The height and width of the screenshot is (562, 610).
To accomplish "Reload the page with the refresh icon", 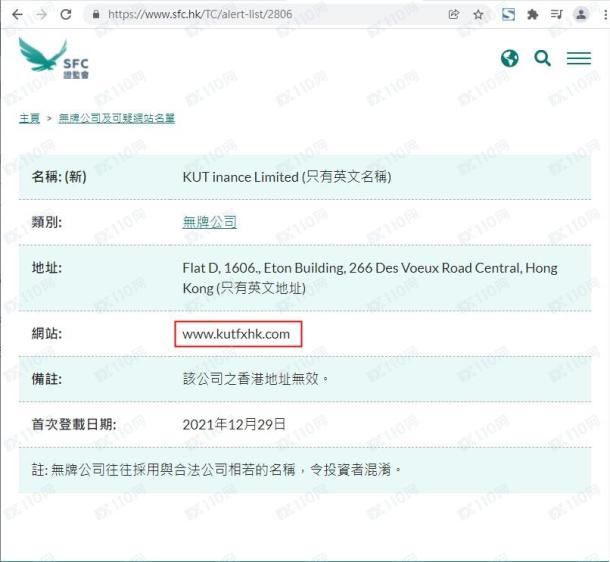I will coord(66,15).
